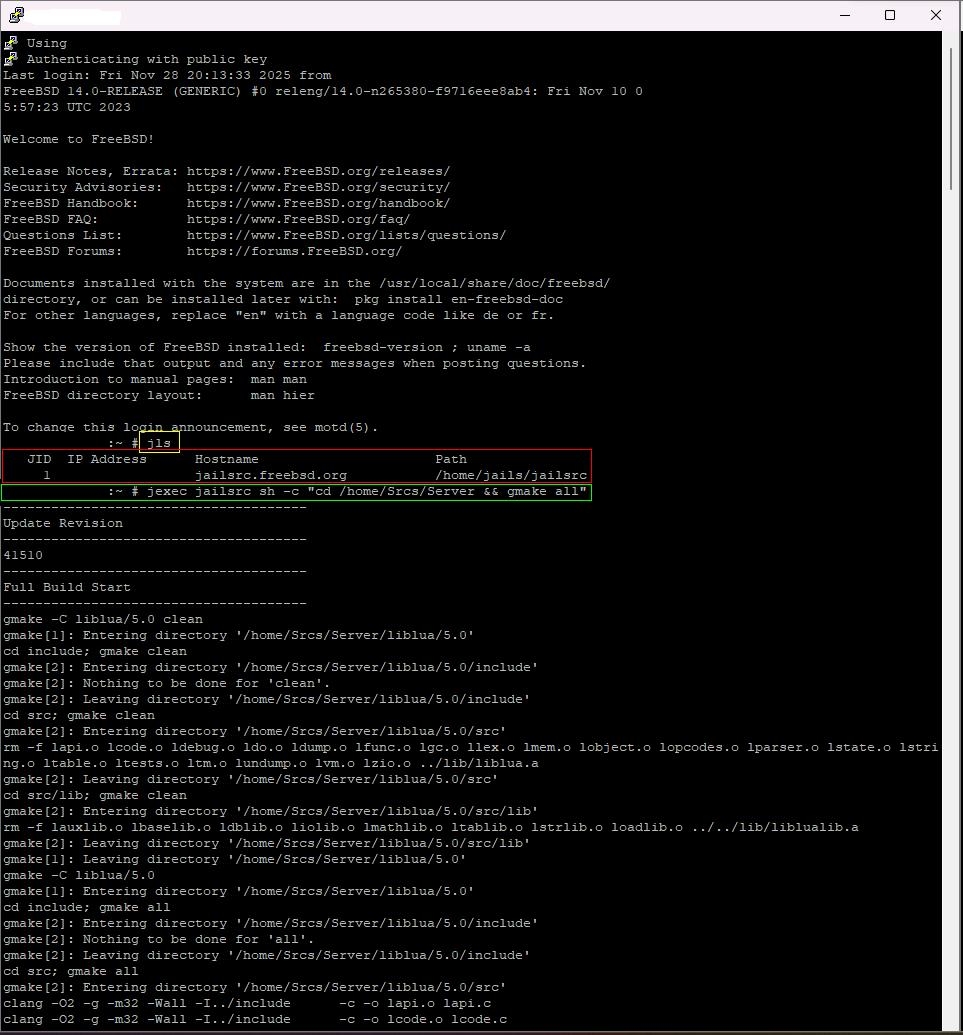This screenshot has width=963, height=1035.
Task: Click the highlighted jls command
Action: (159, 443)
